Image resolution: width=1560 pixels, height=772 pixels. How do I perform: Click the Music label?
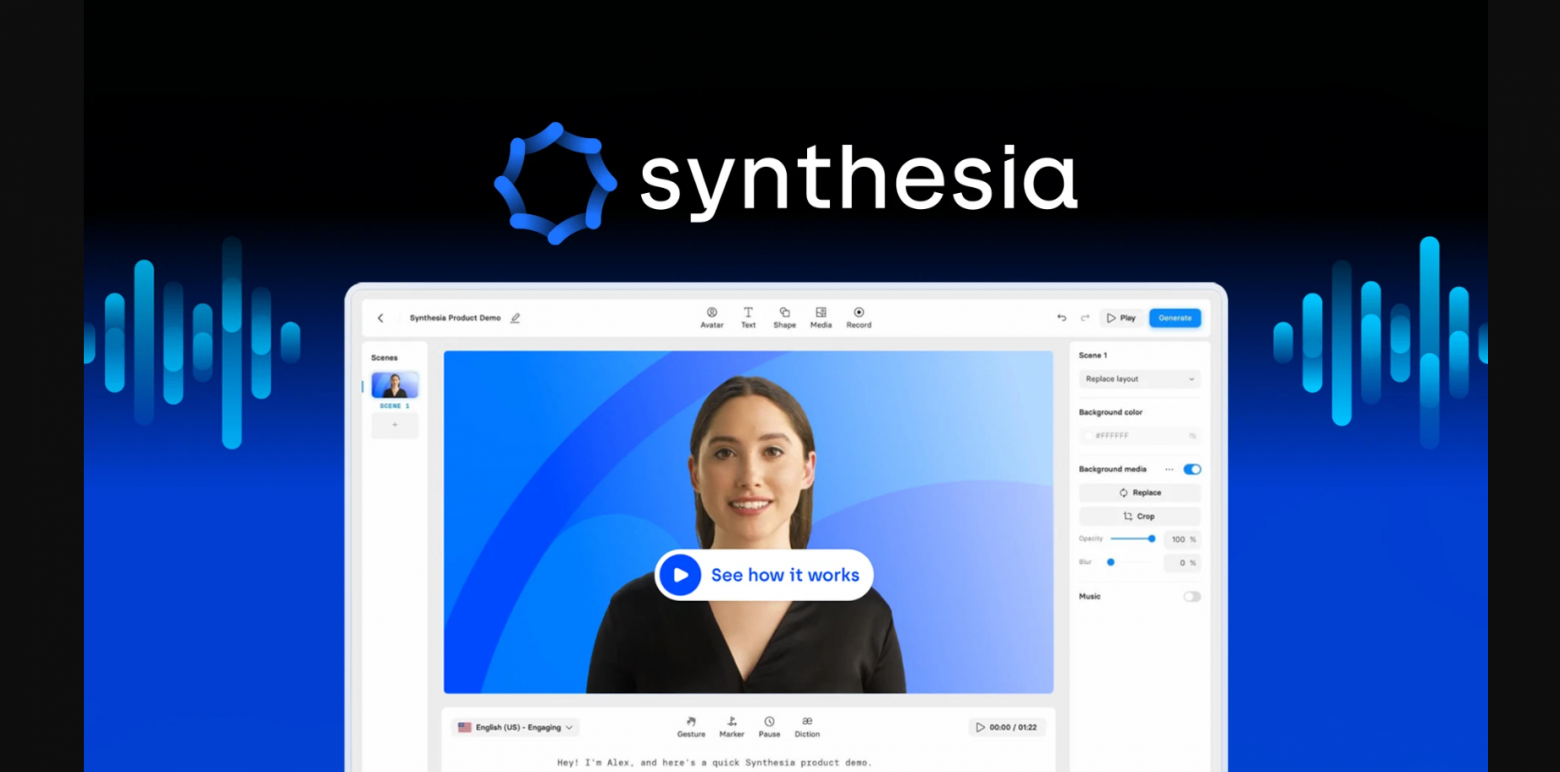1090,597
